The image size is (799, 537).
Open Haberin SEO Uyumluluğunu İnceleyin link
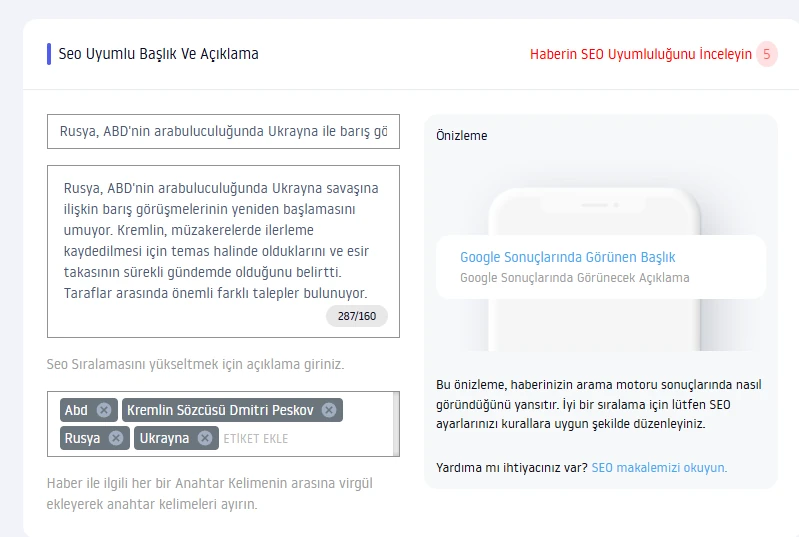point(641,54)
